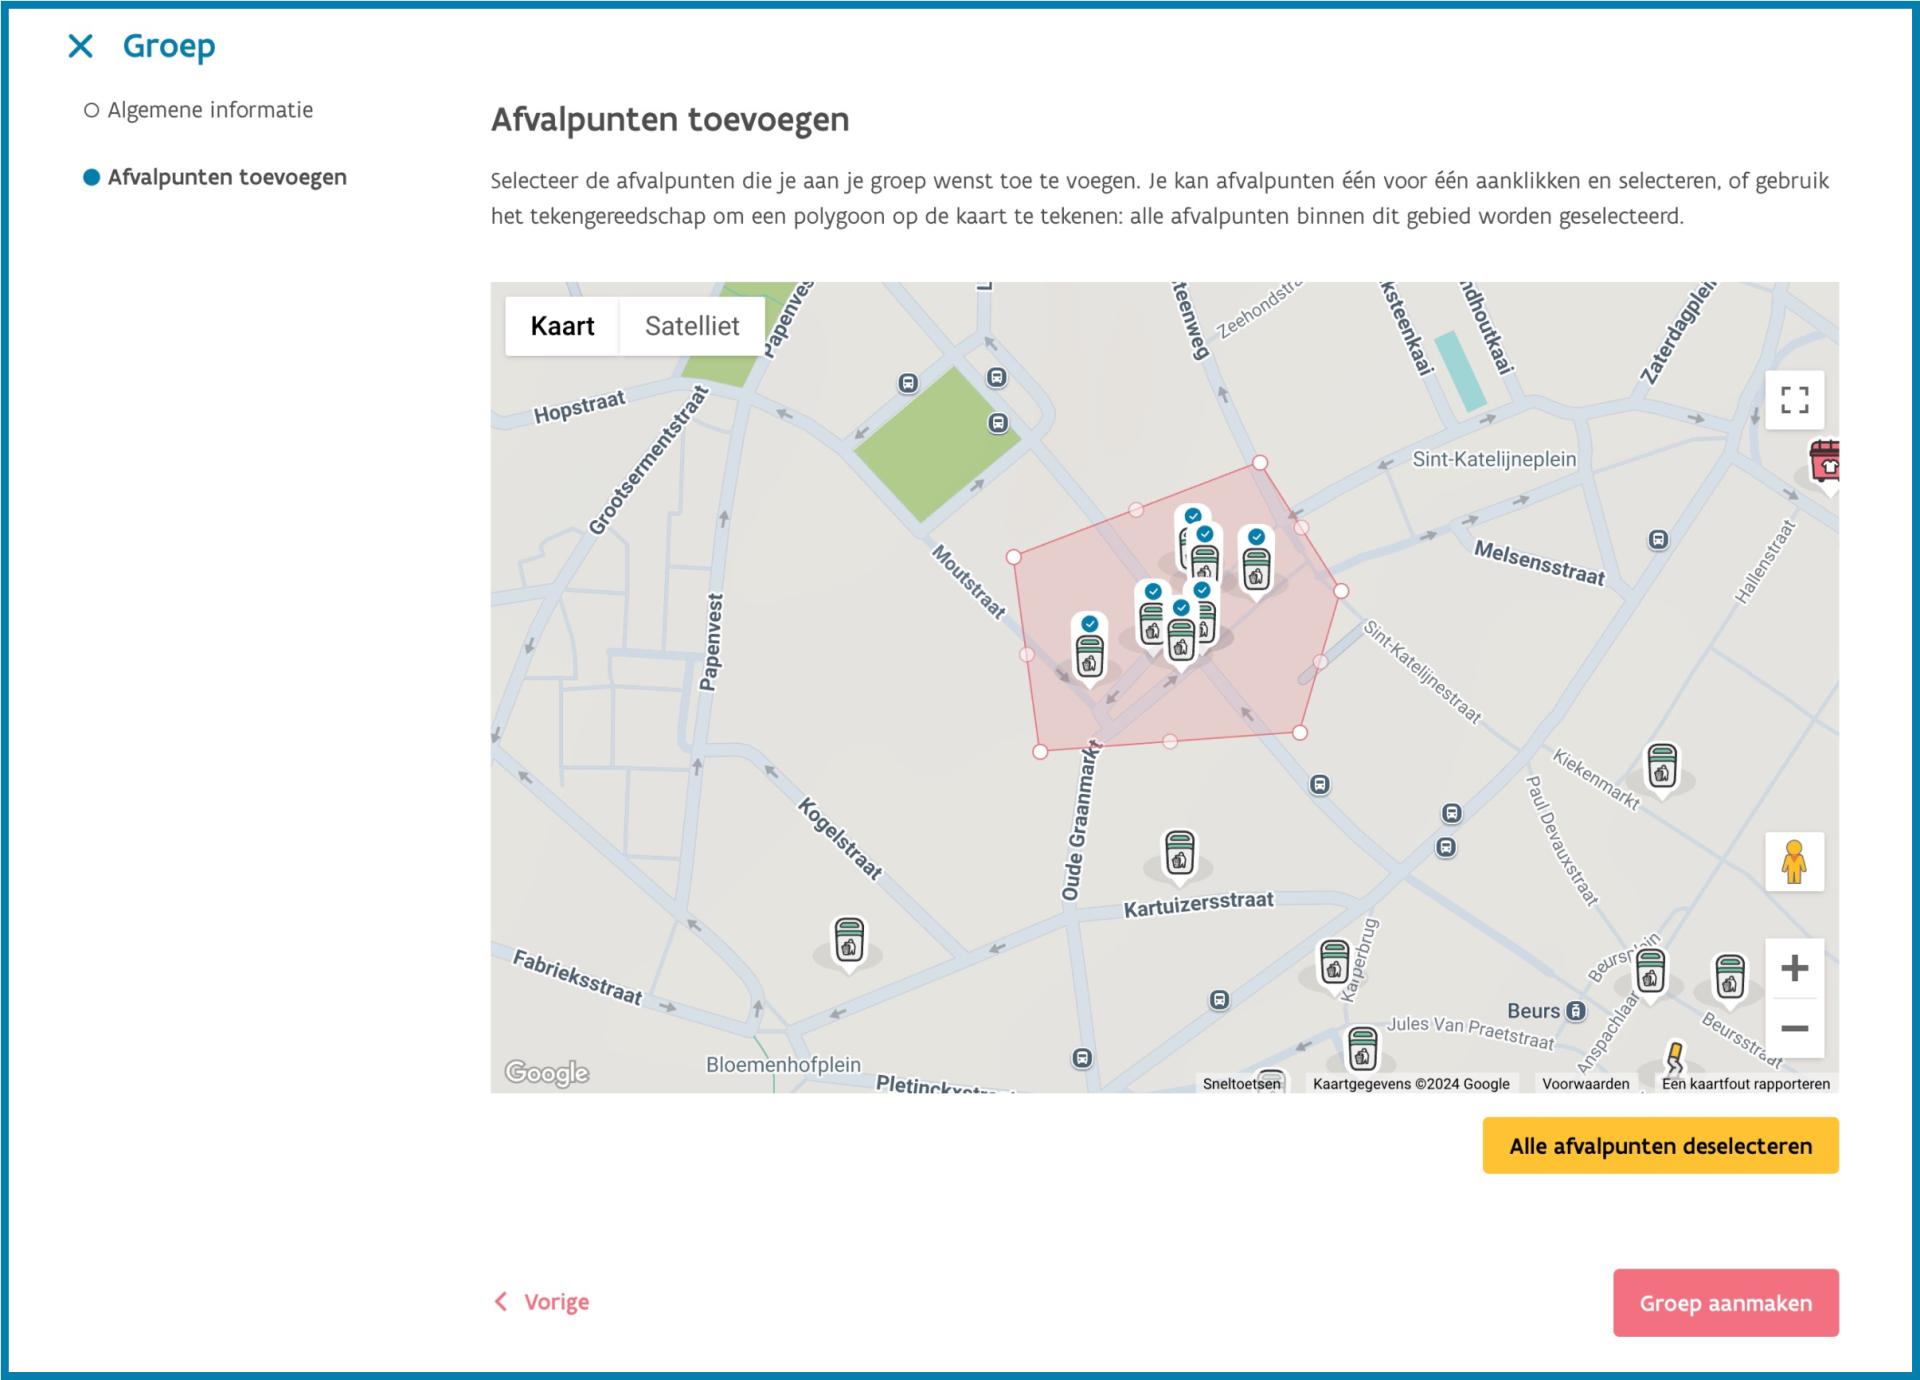The height and width of the screenshot is (1380, 1920).
Task: Deselect the leftmost checked waste point in polygon
Action: pos(1089,650)
